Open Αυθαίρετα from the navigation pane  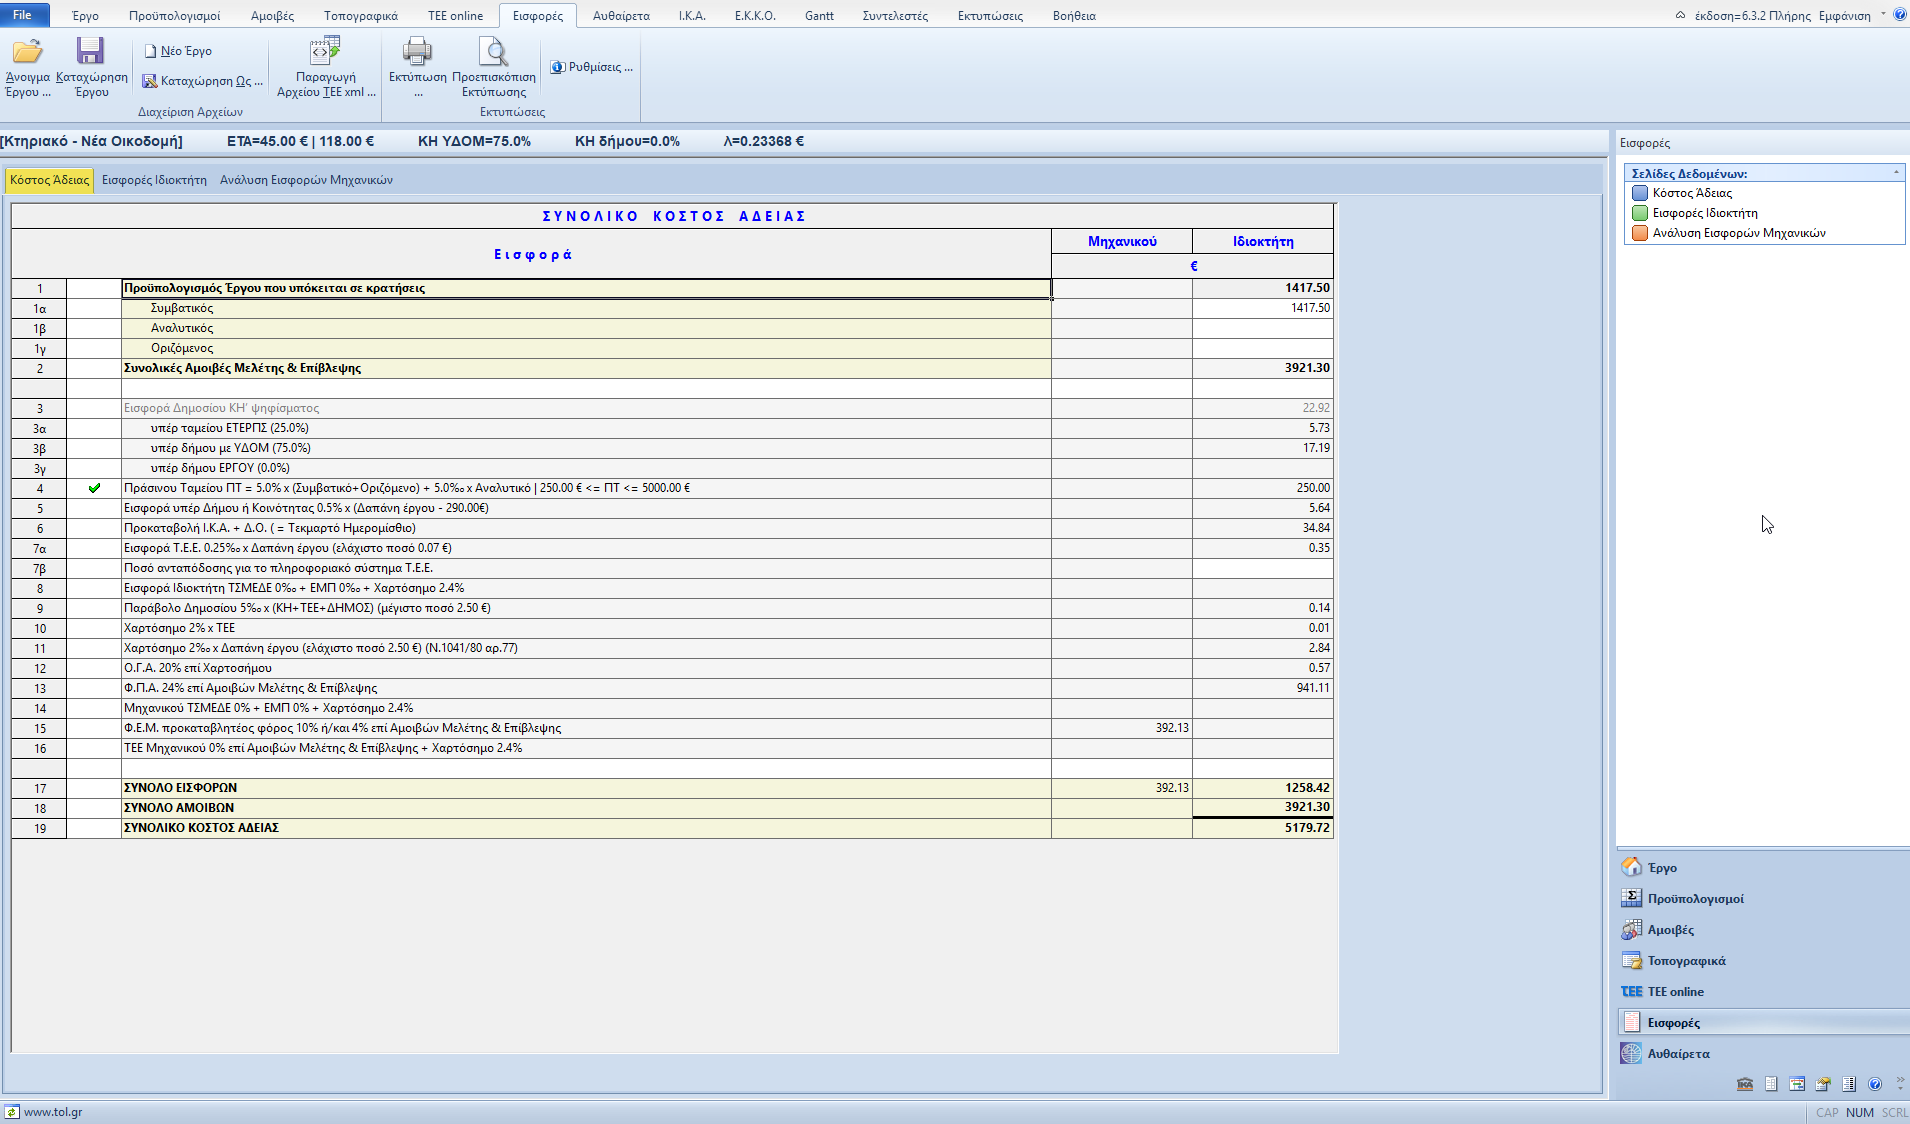click(1678, 1053)
